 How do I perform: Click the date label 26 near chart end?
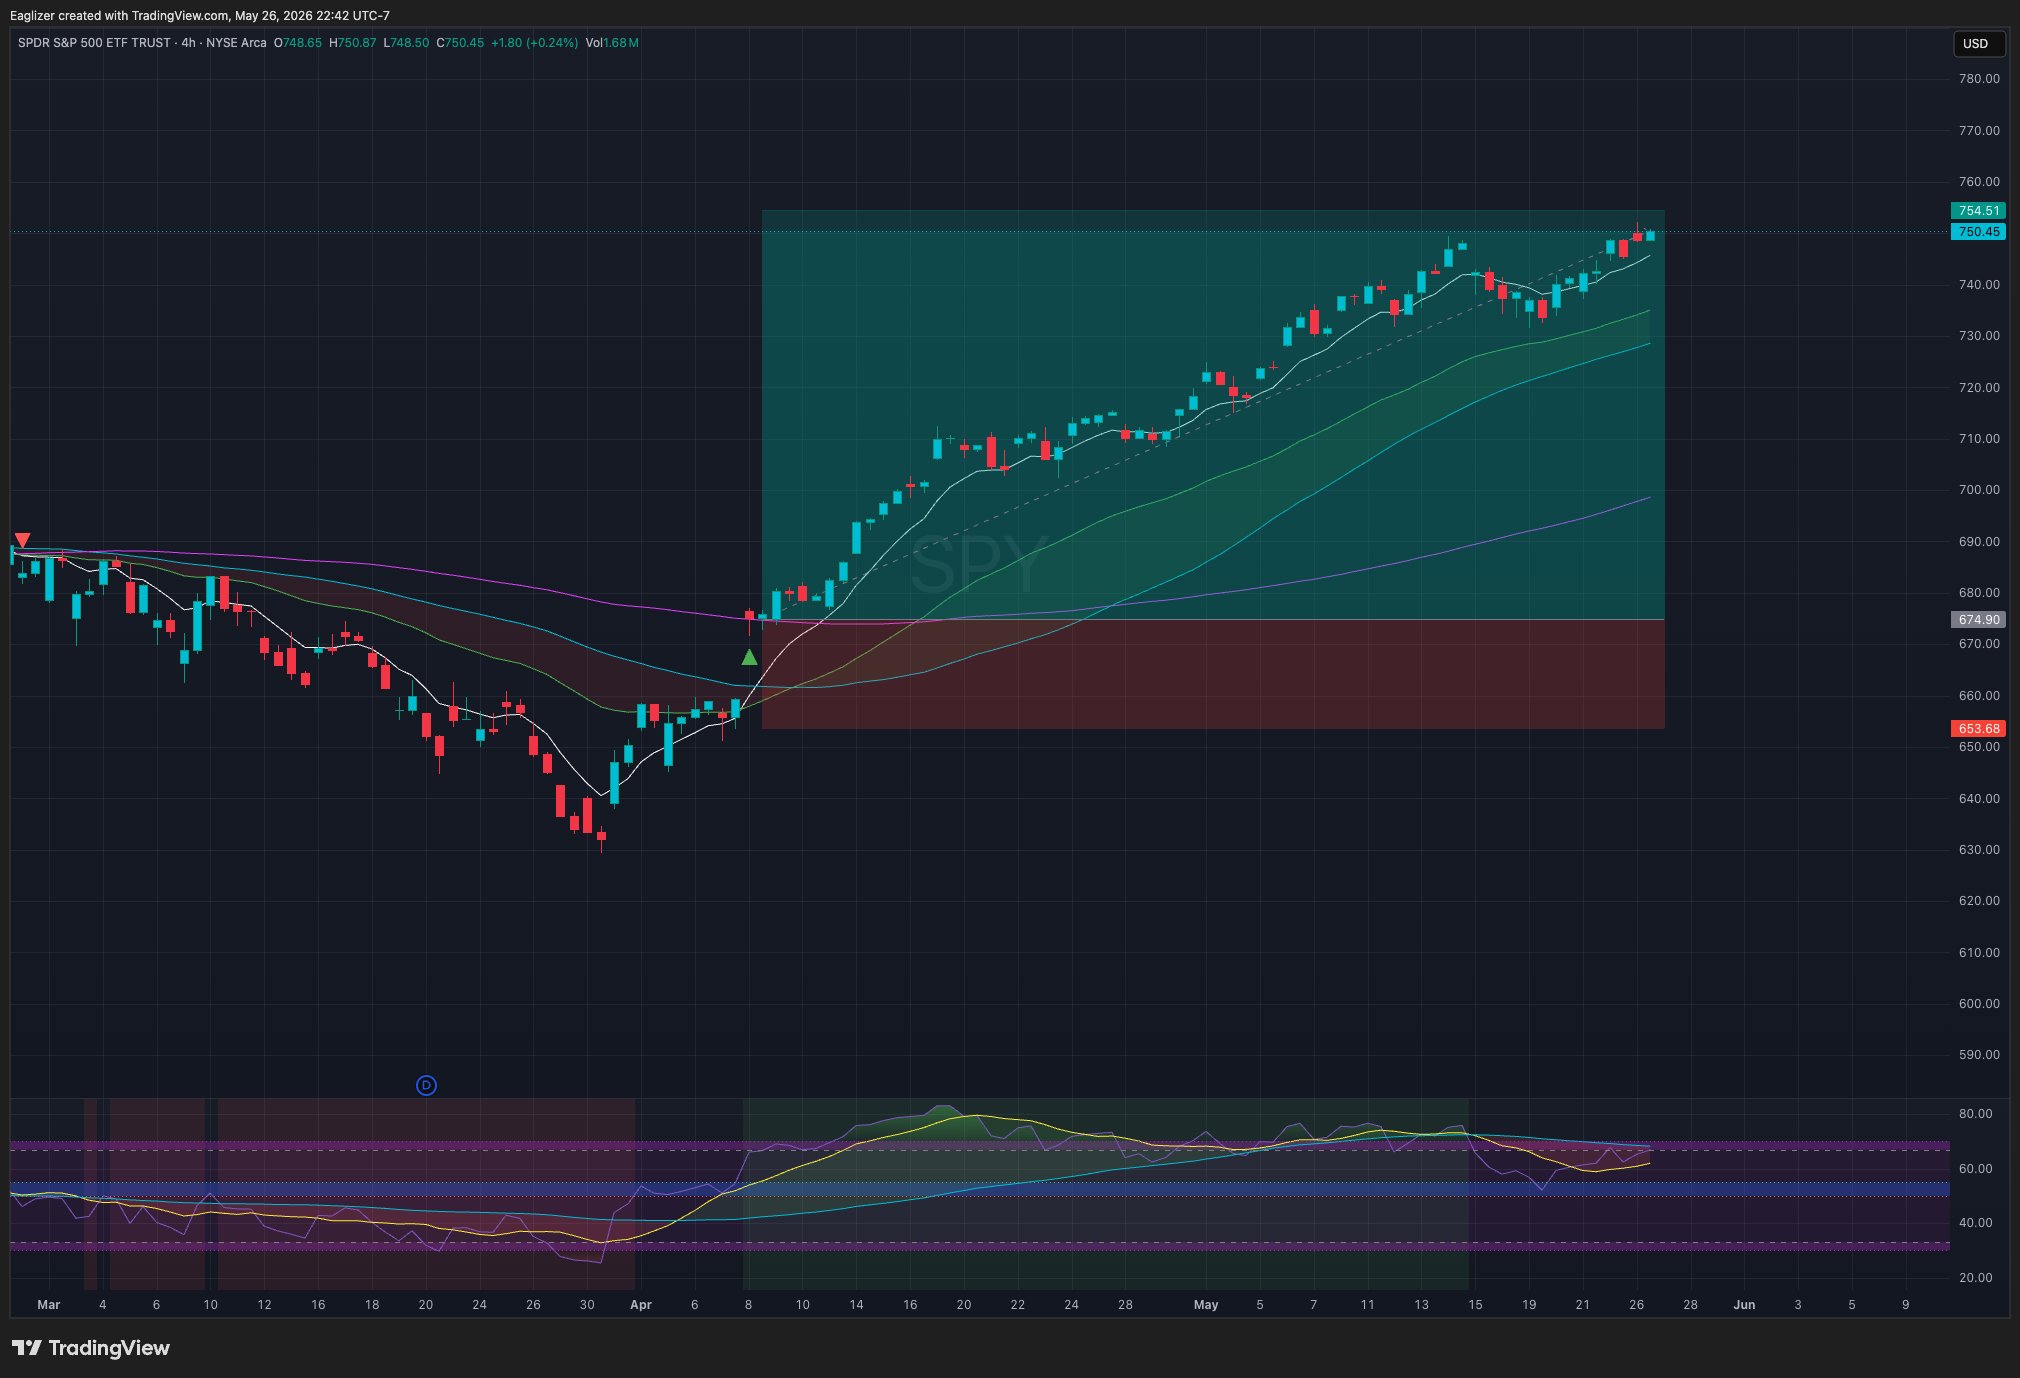1636,1305
